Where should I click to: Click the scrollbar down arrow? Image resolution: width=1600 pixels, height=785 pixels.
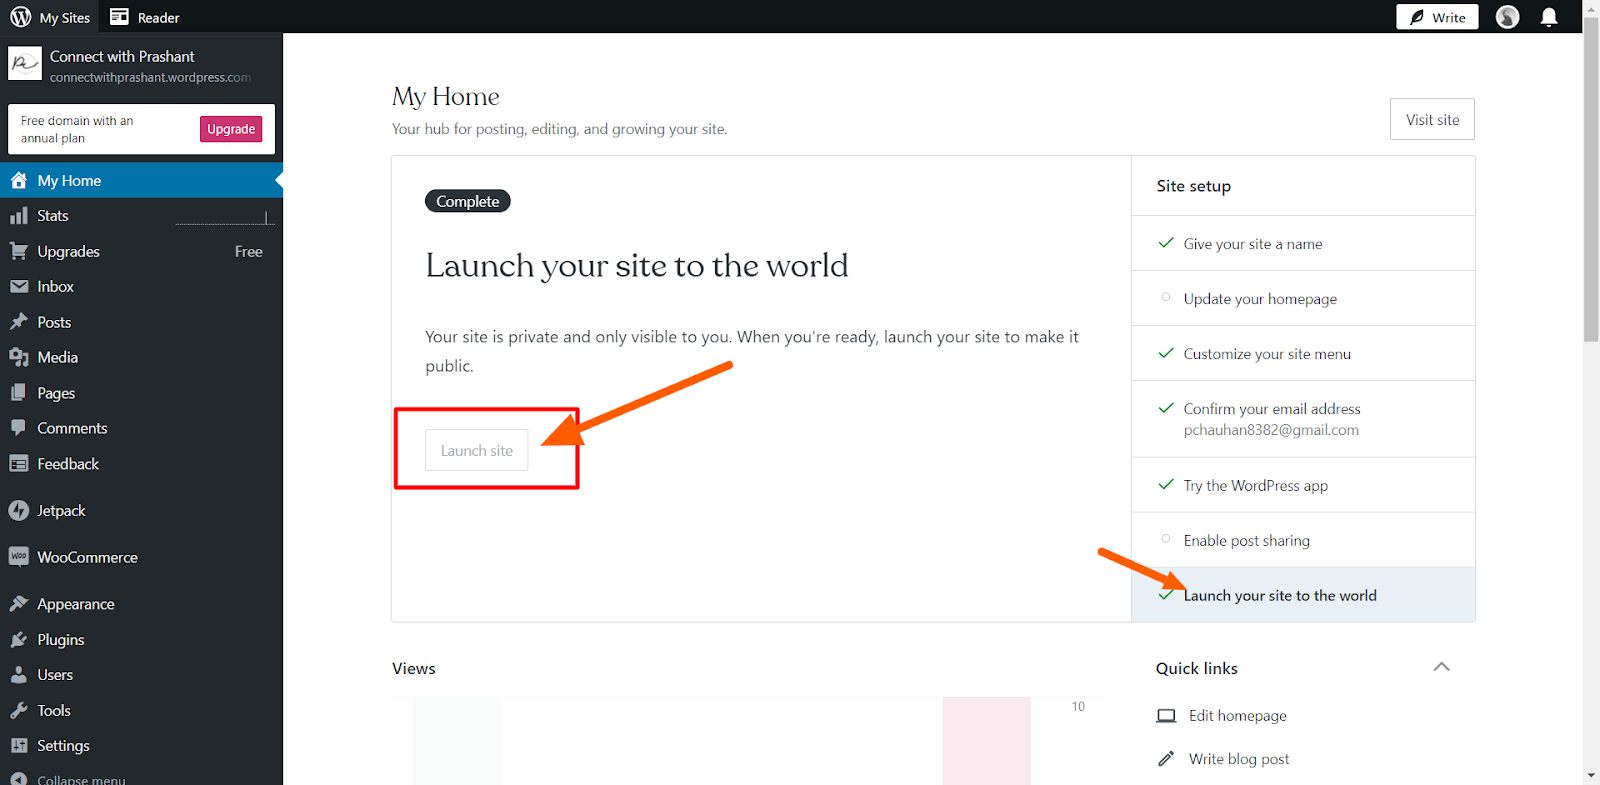[x=1591, y=776]
